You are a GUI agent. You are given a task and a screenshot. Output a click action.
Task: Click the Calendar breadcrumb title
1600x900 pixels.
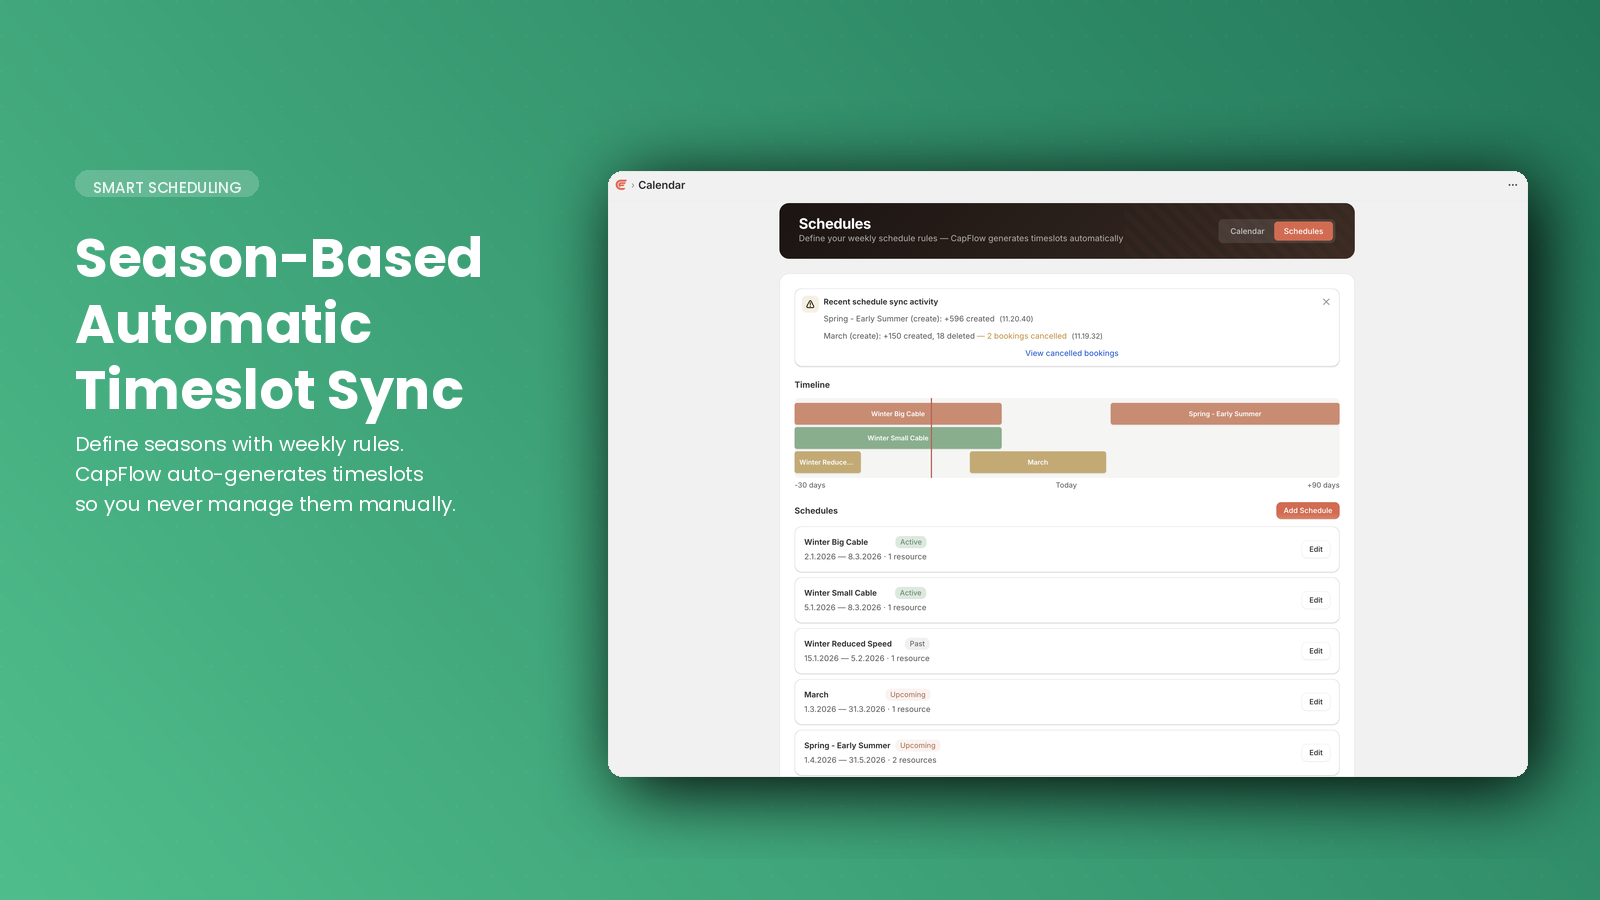(661, 185)
